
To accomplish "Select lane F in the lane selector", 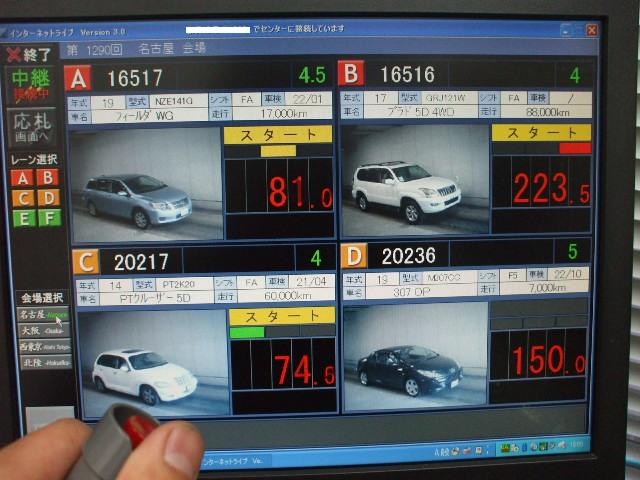I will click(48, 217).
